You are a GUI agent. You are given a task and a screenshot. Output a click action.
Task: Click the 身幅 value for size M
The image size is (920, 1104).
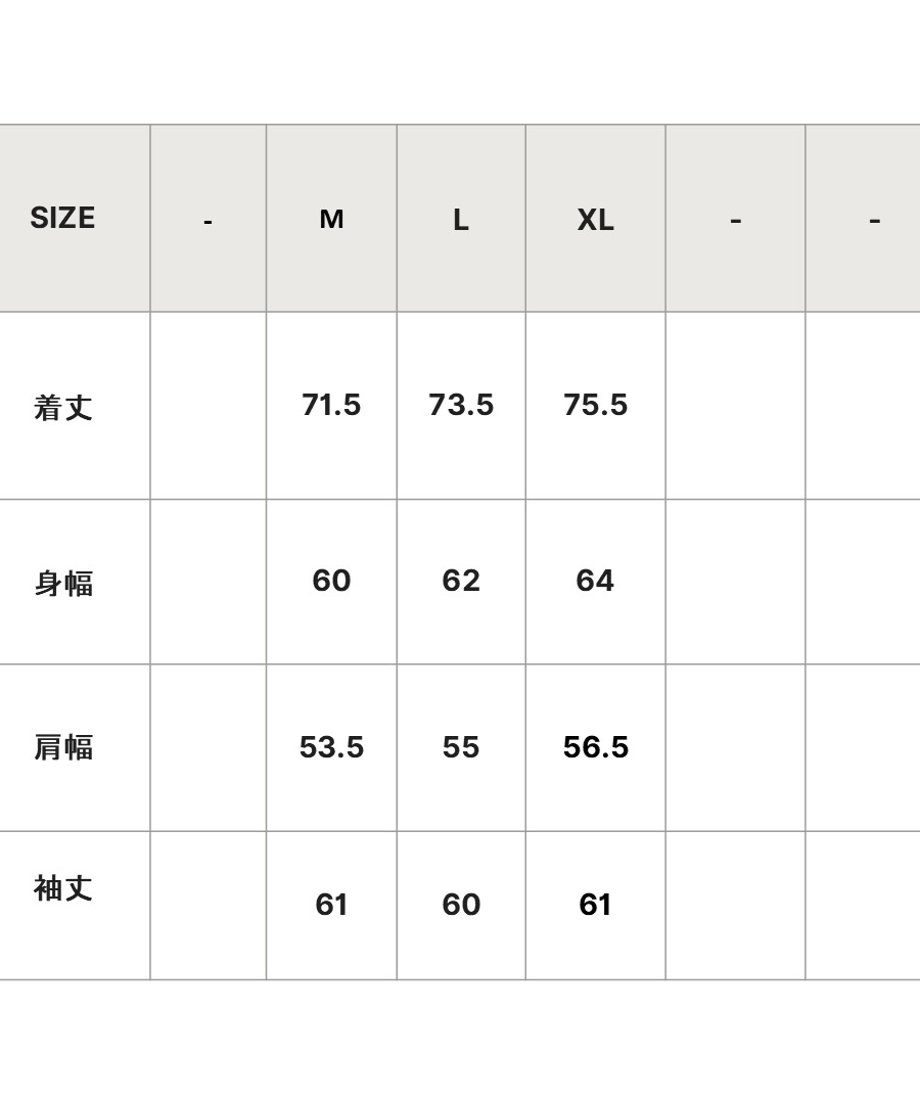pyautogui.click(x=332, y=581)
